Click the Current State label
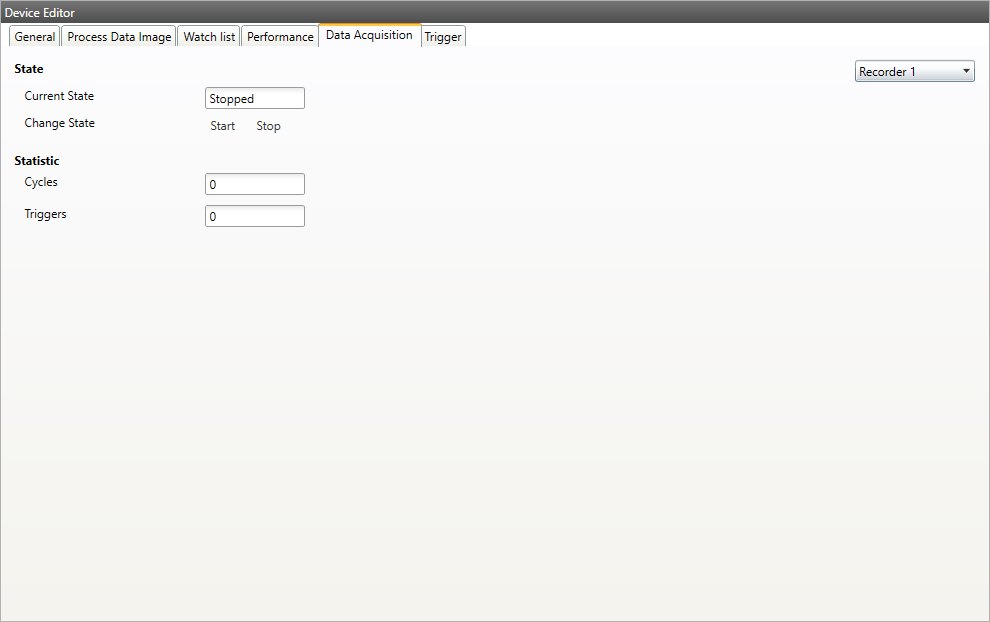This screenshot has width=990, height=622. point(59,96)
